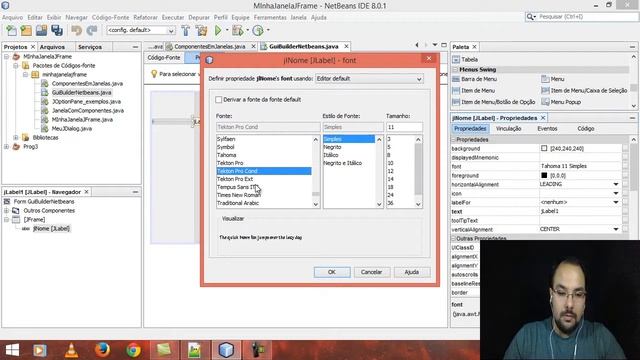Screen dimensions: 640x360
Task: Select the Menu palette item
Action: pos(553,79)
